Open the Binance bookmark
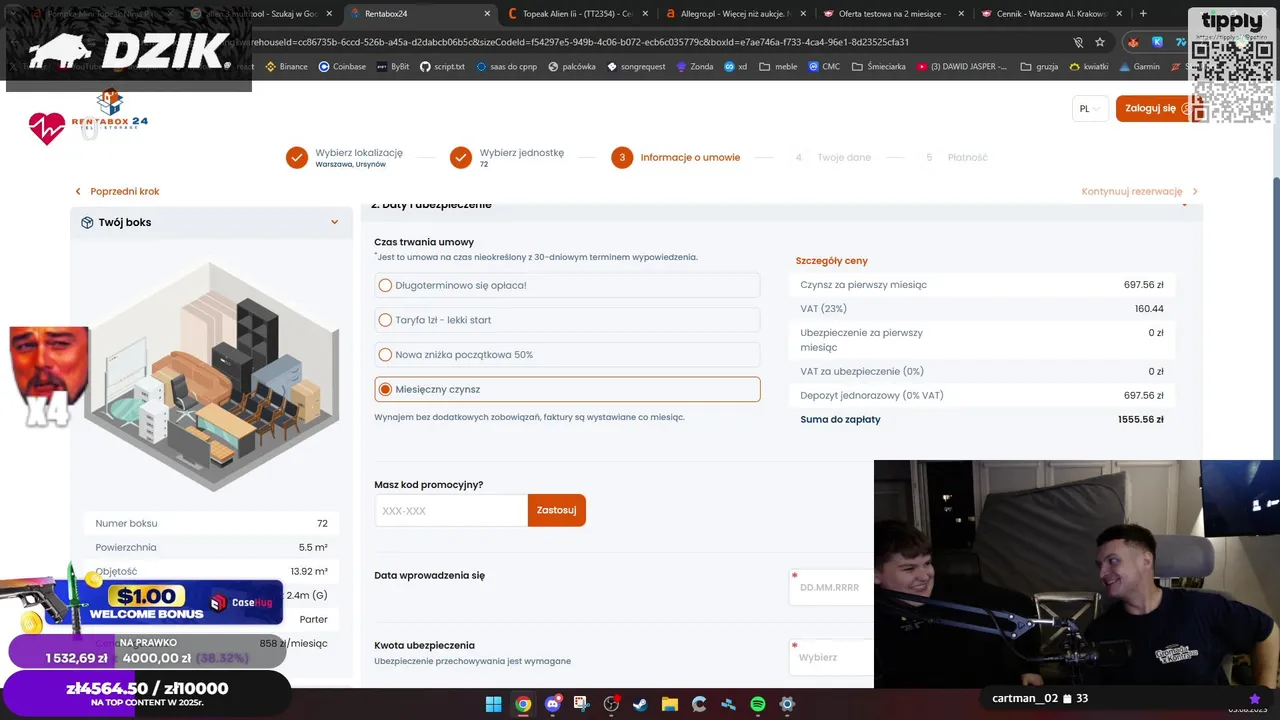1280x720 pixels. pyautogui.click(x=286, y=66)
